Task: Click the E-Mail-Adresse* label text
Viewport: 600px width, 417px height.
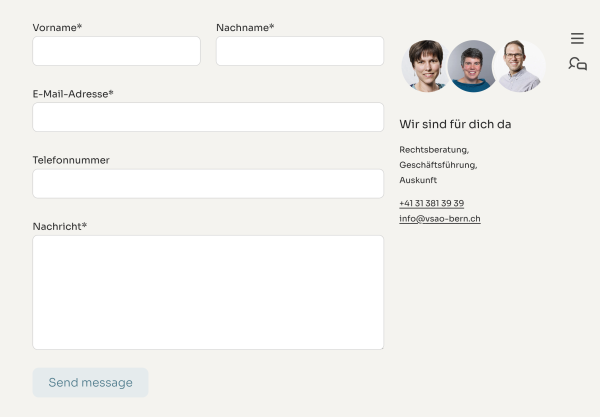Action: (x=73, y=94)
